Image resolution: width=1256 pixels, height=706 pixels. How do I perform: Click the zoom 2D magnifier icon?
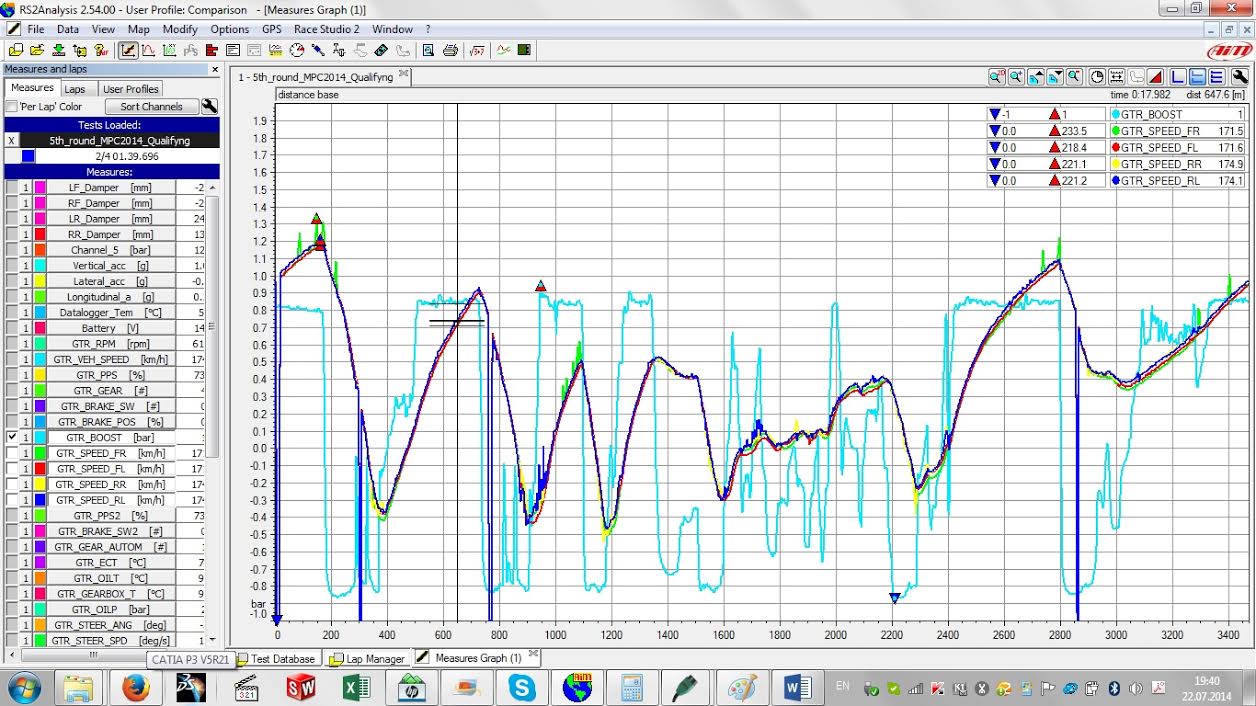tap(997, 76)
